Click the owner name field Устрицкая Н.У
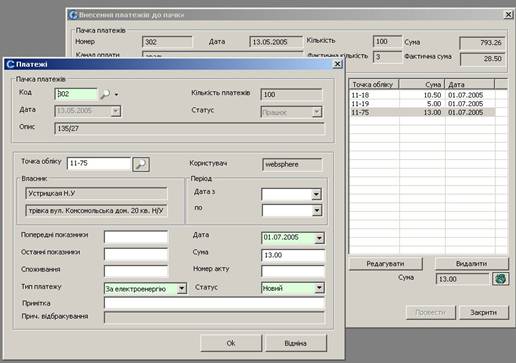This screenshot has width=516, height=363. coord(96,194)
